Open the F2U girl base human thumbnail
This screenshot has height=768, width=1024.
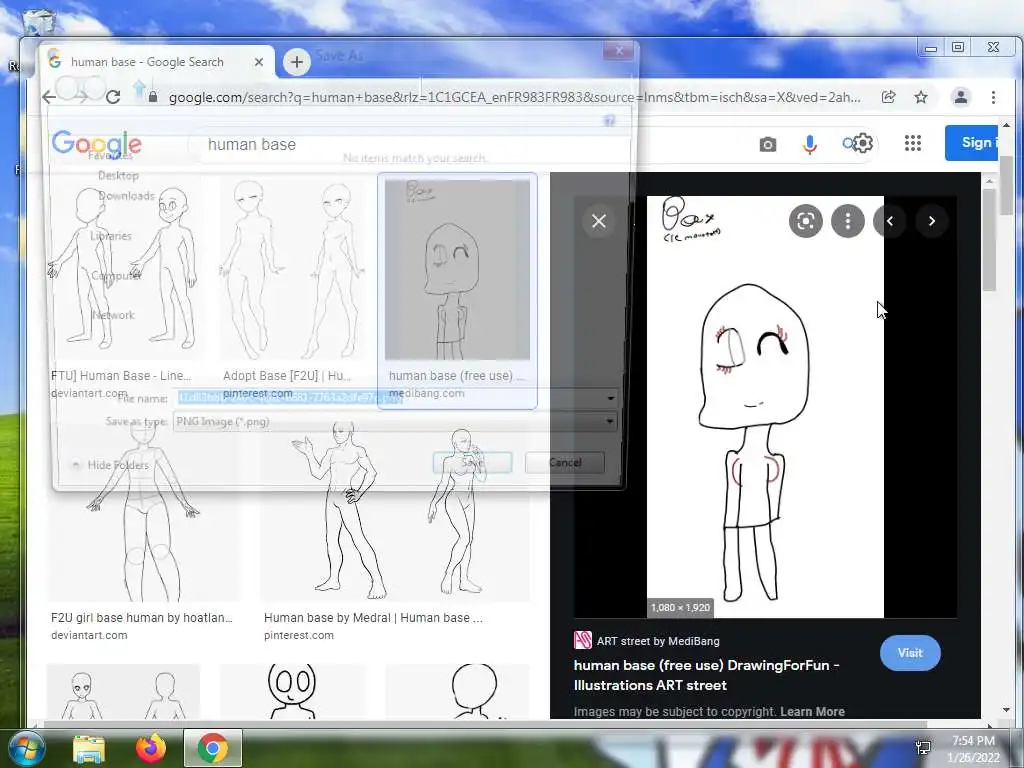click(x=144, y=513)
